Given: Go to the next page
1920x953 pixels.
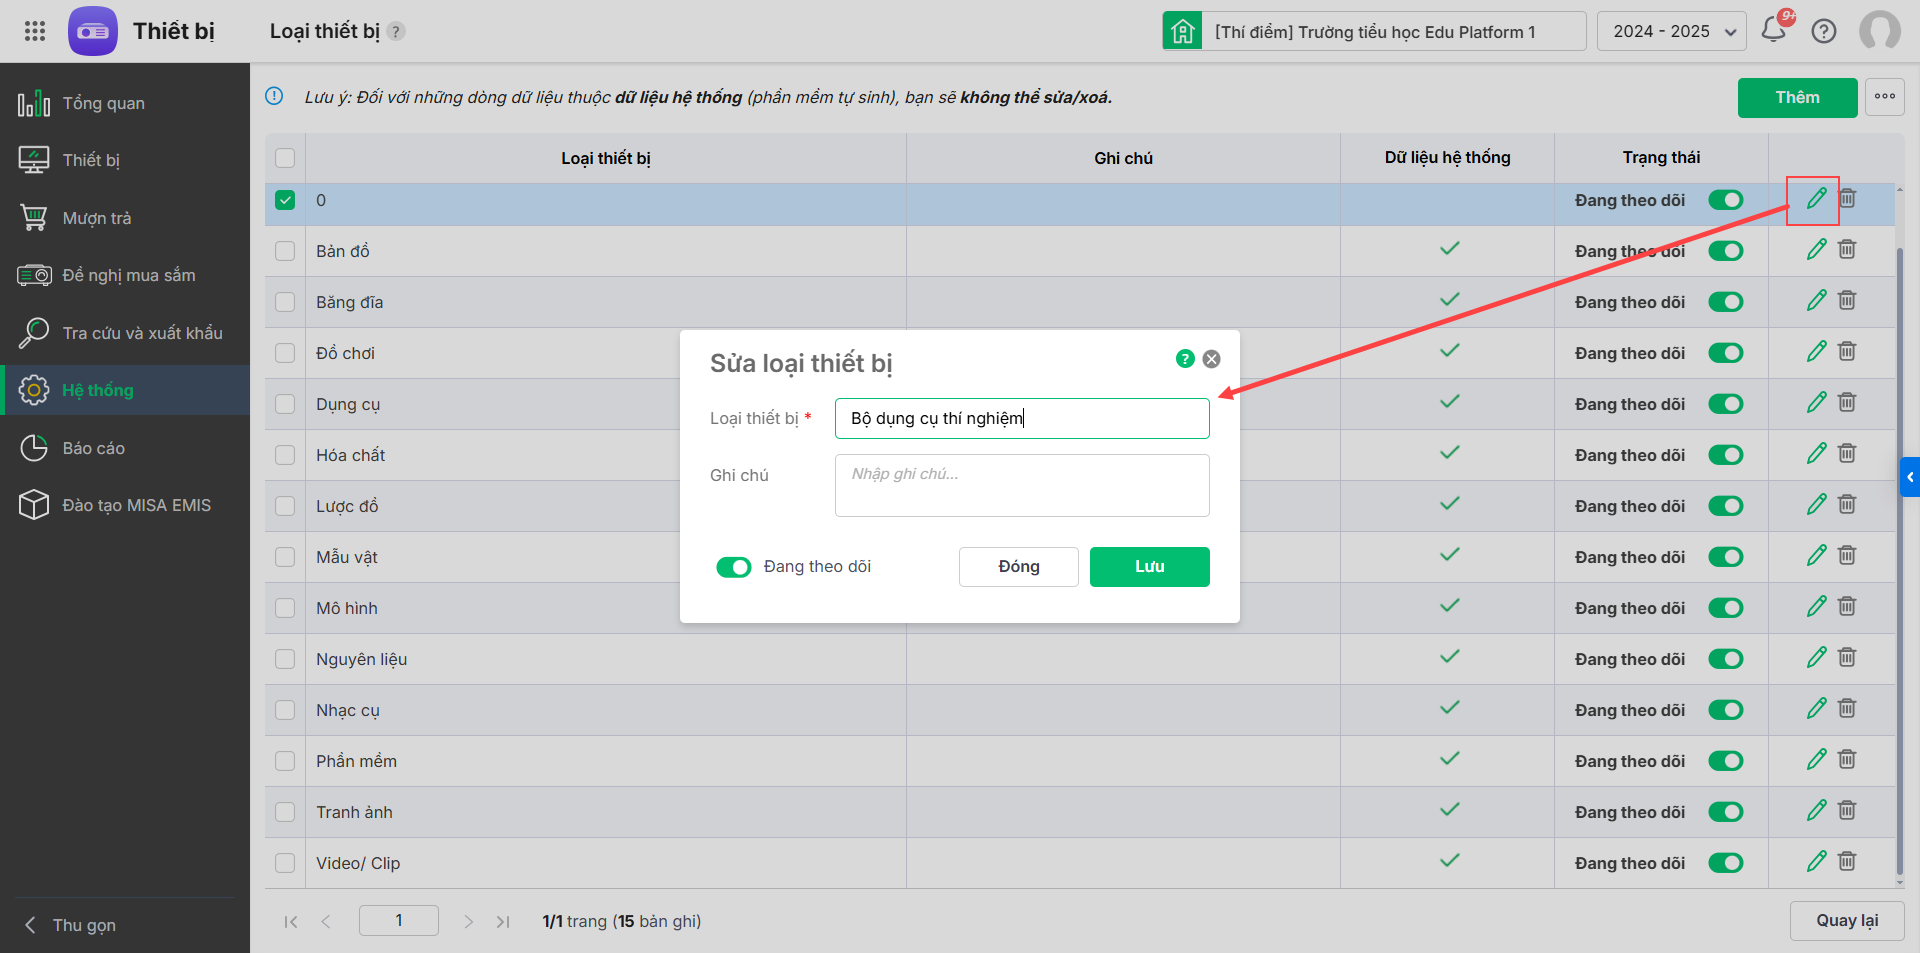Looking at the screenshot, I should (468, 921).
